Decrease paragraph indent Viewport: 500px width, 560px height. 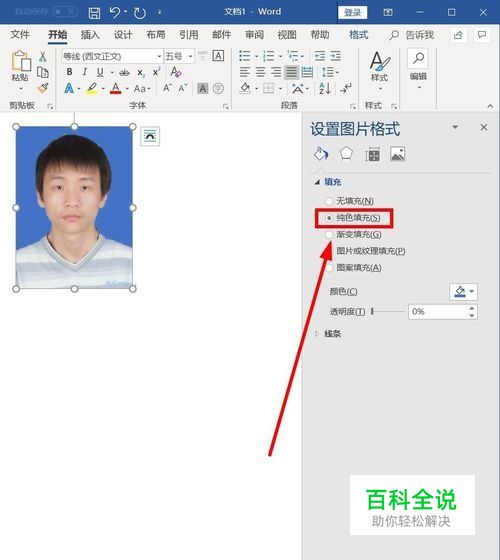point(320,56)
